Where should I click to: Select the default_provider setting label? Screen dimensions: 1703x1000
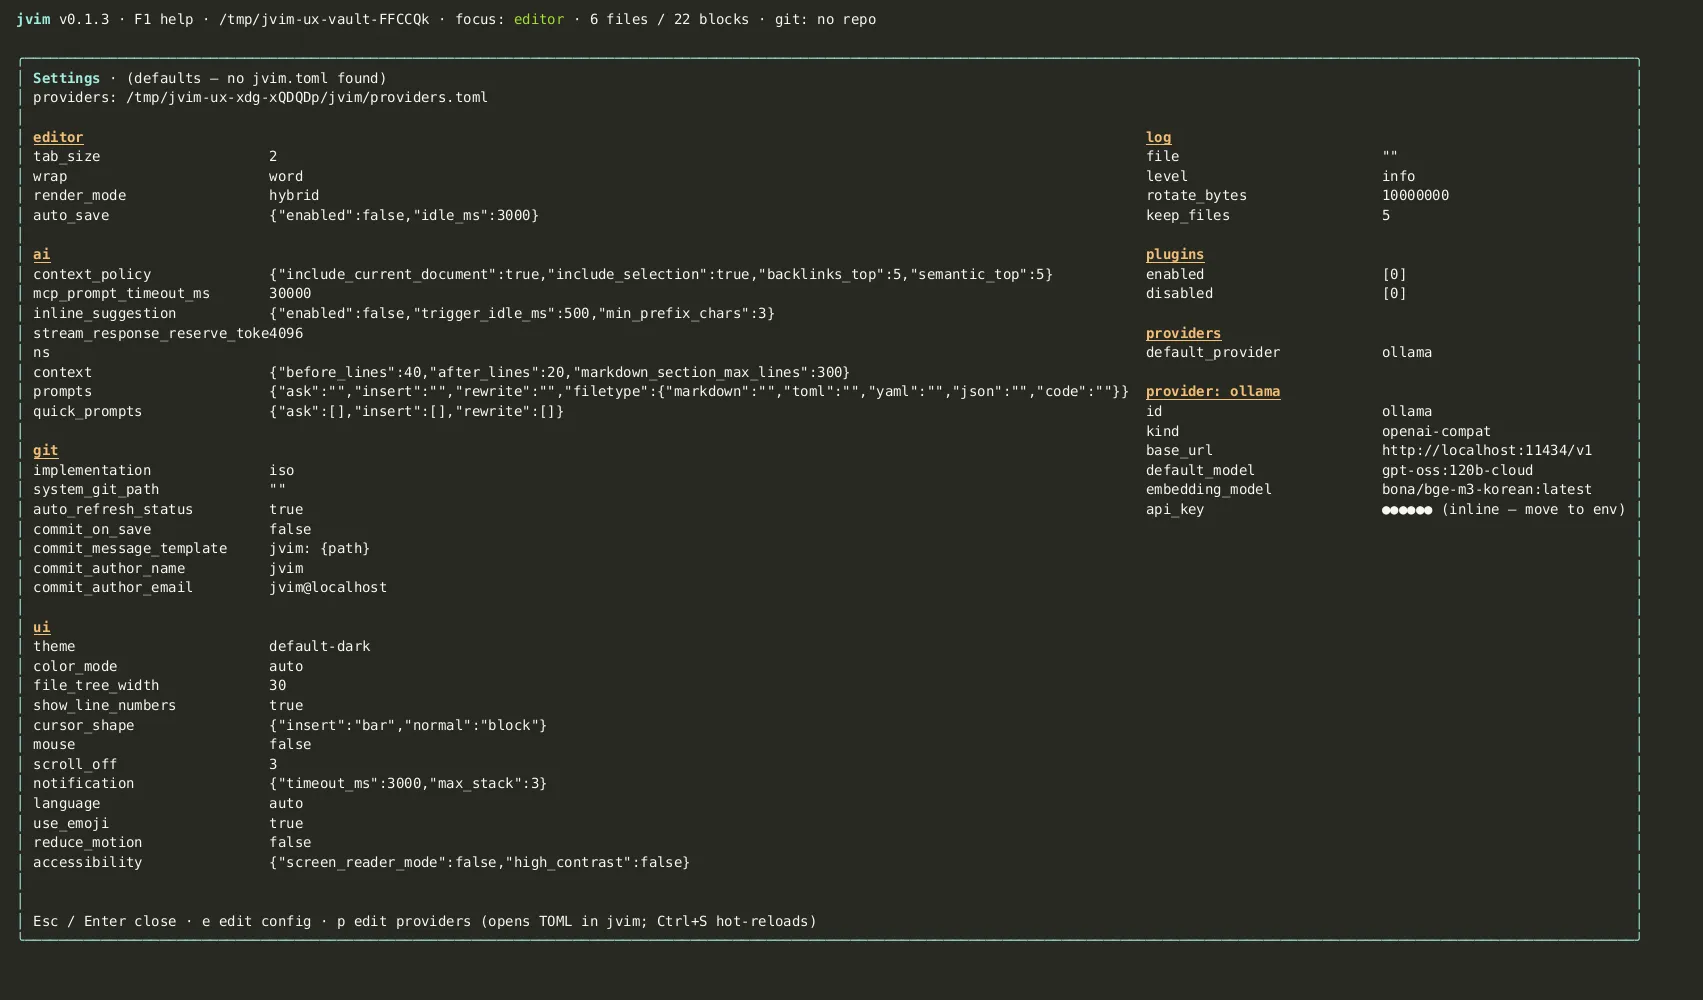[1213, 352]
